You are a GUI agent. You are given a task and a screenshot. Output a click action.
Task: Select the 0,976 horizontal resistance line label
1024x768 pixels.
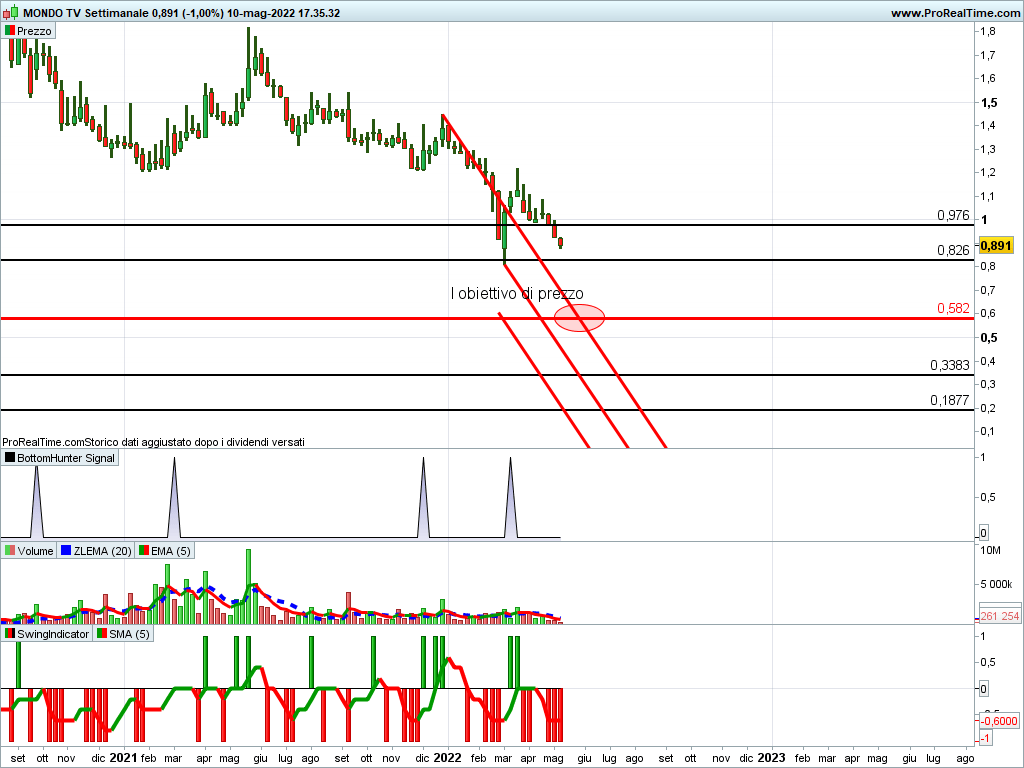point(952,215)
